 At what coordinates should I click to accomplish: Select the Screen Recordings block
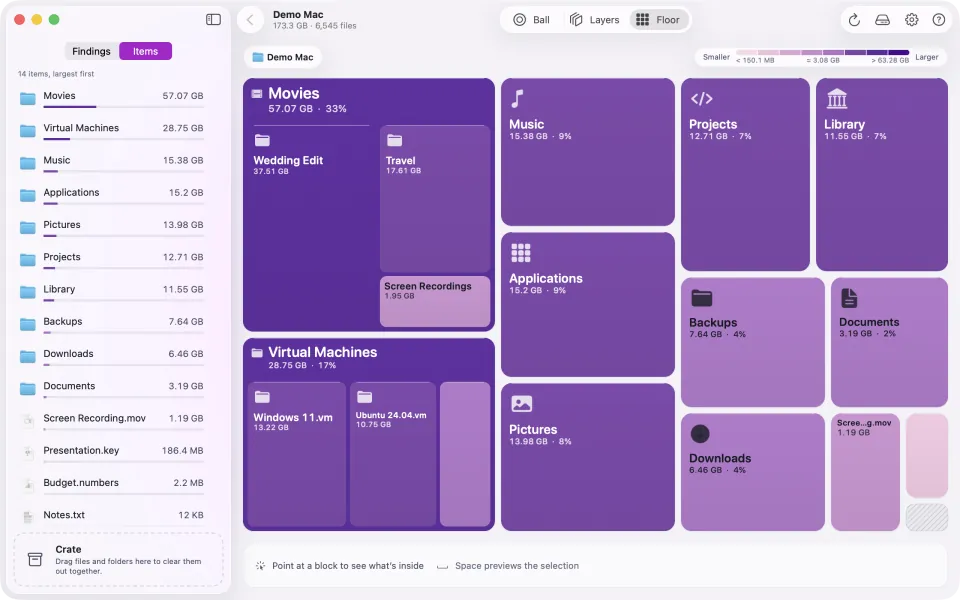[x=435, y=301]
